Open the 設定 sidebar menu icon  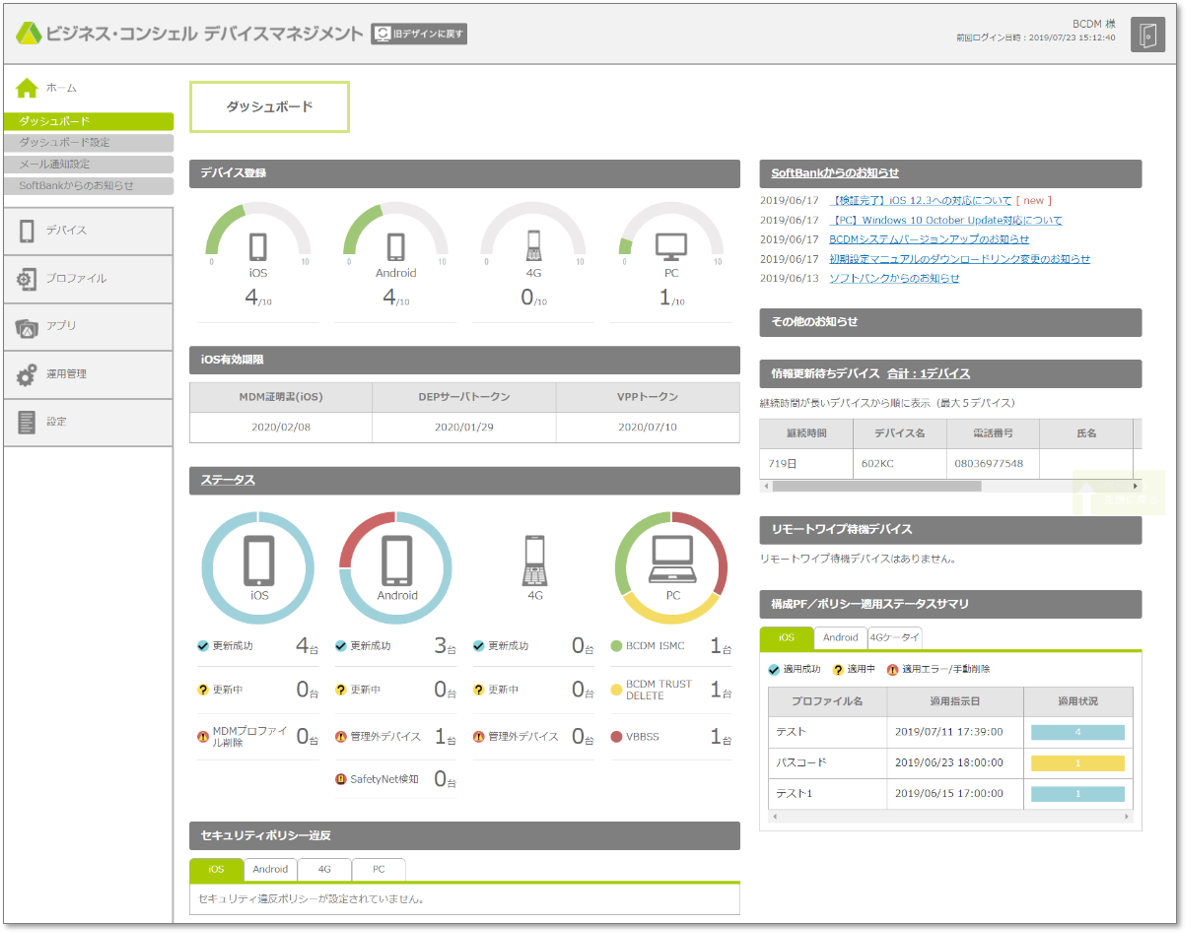click(x=27, y=422)
